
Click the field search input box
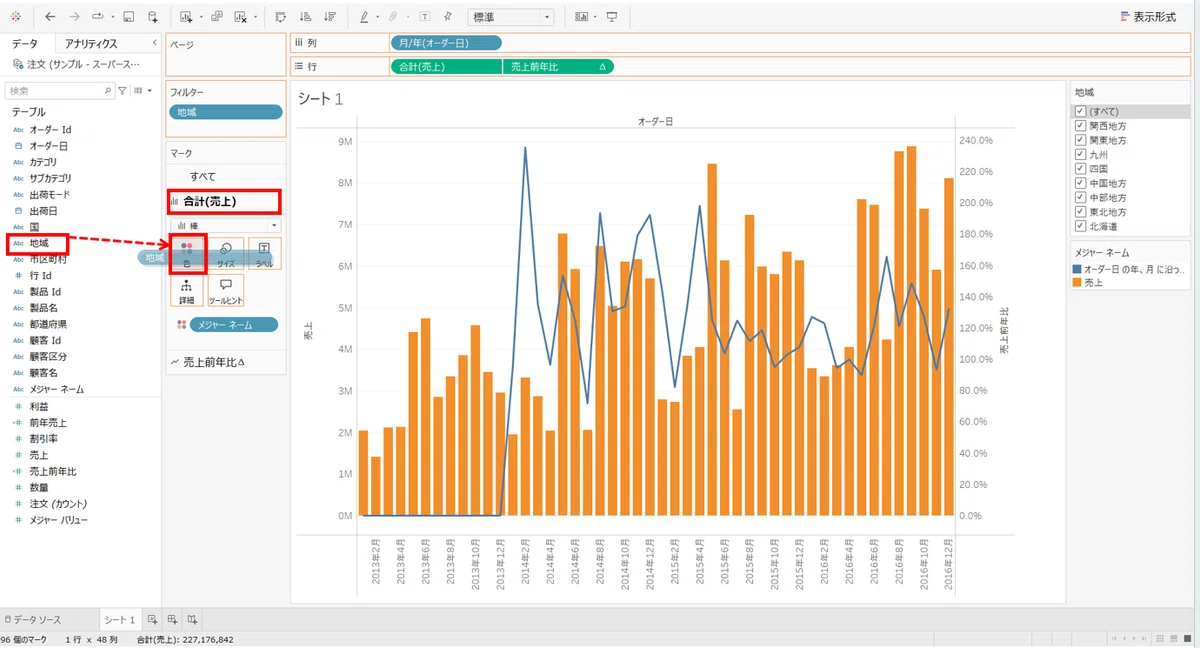pos(60,90)
